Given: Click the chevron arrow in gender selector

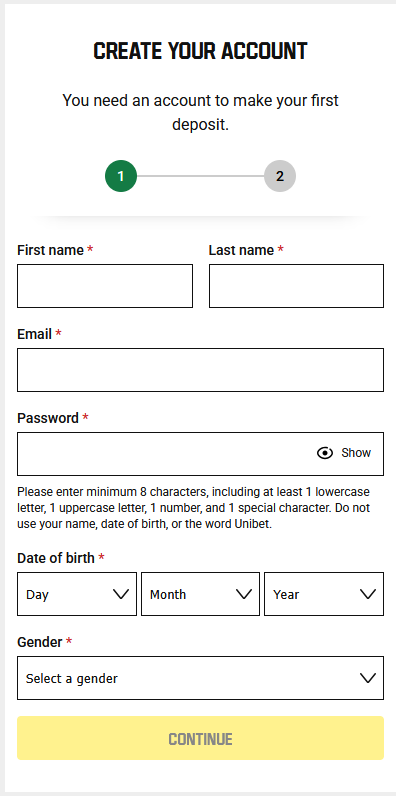Looking at the screenshot, I should (x=368, y=678).
